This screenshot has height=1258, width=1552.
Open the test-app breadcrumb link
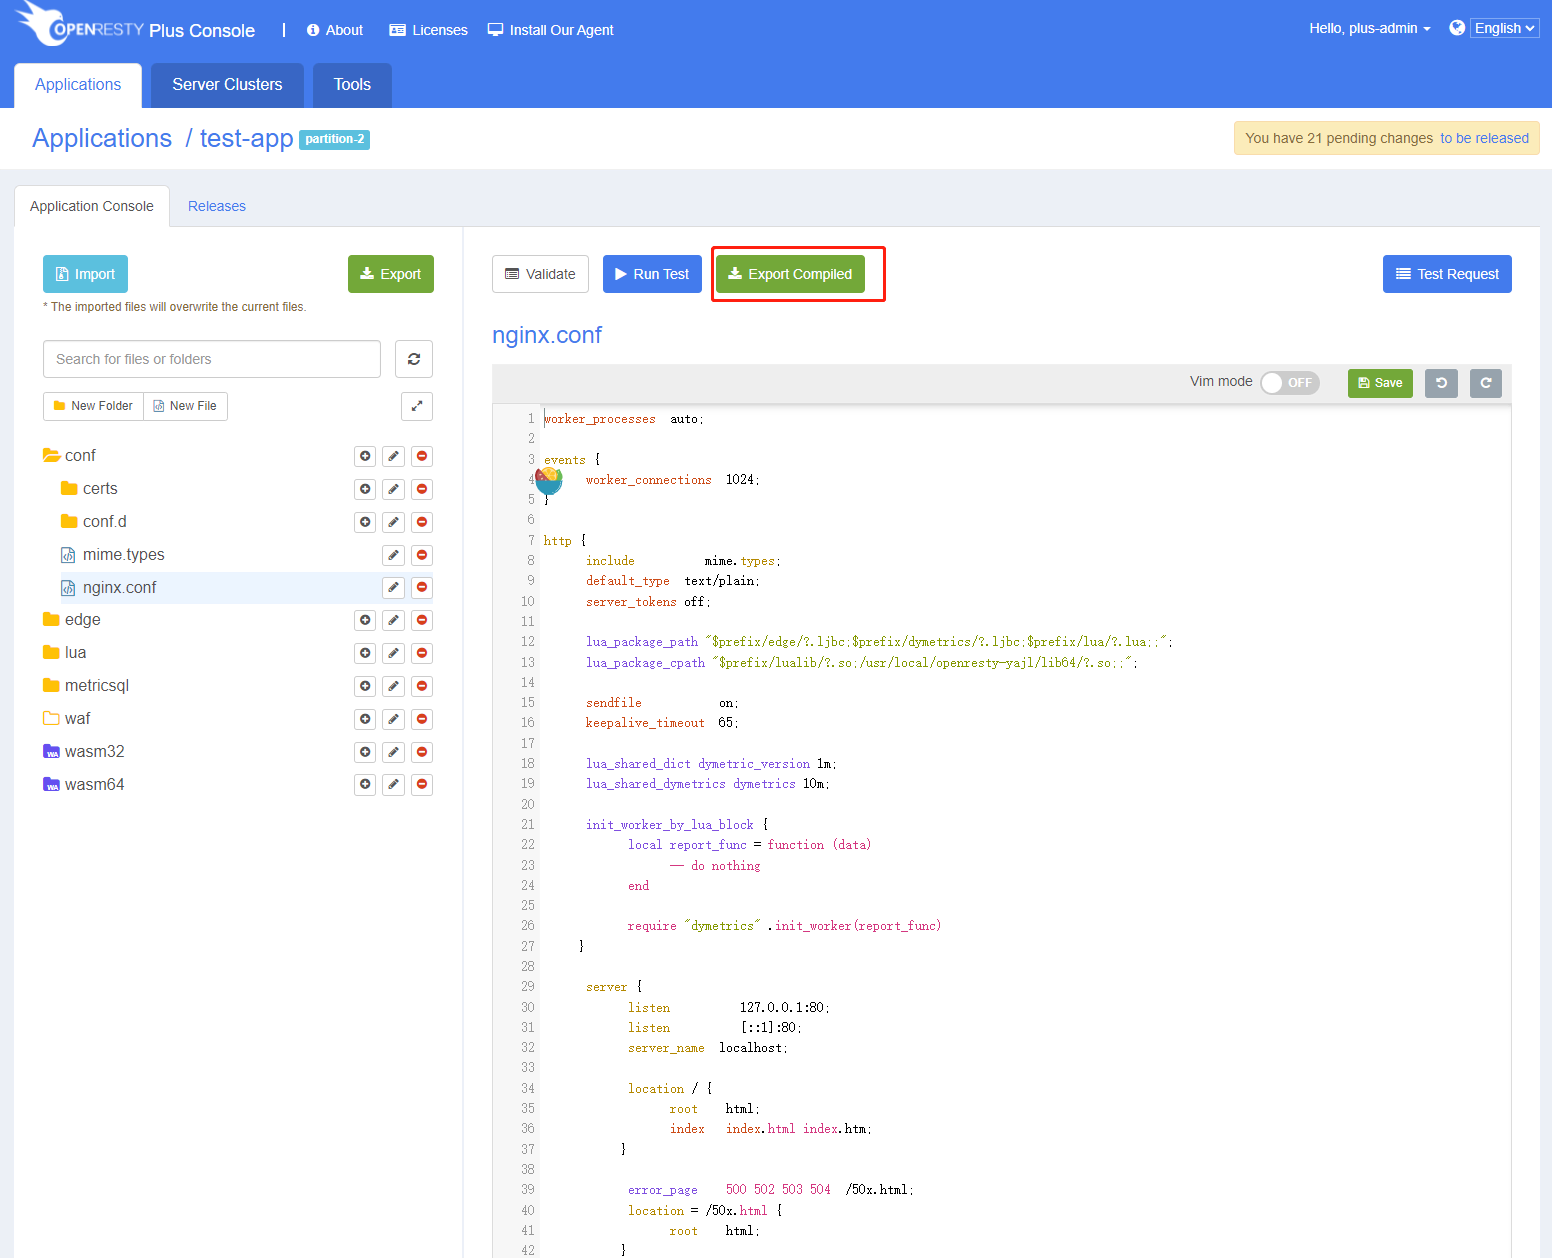[x=247, y=138]
